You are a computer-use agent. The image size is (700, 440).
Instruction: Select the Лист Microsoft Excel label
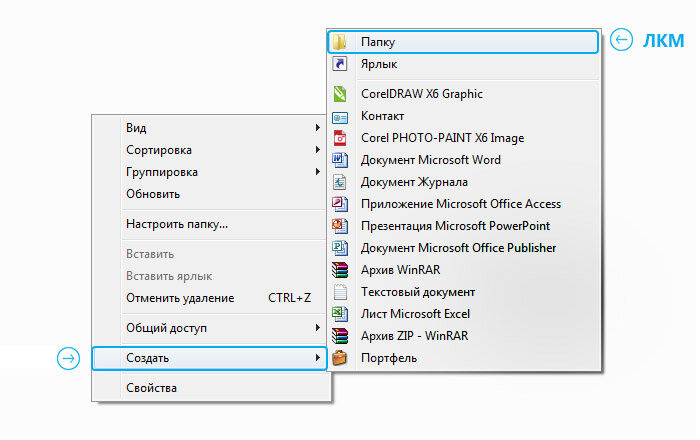pos(416,314)
